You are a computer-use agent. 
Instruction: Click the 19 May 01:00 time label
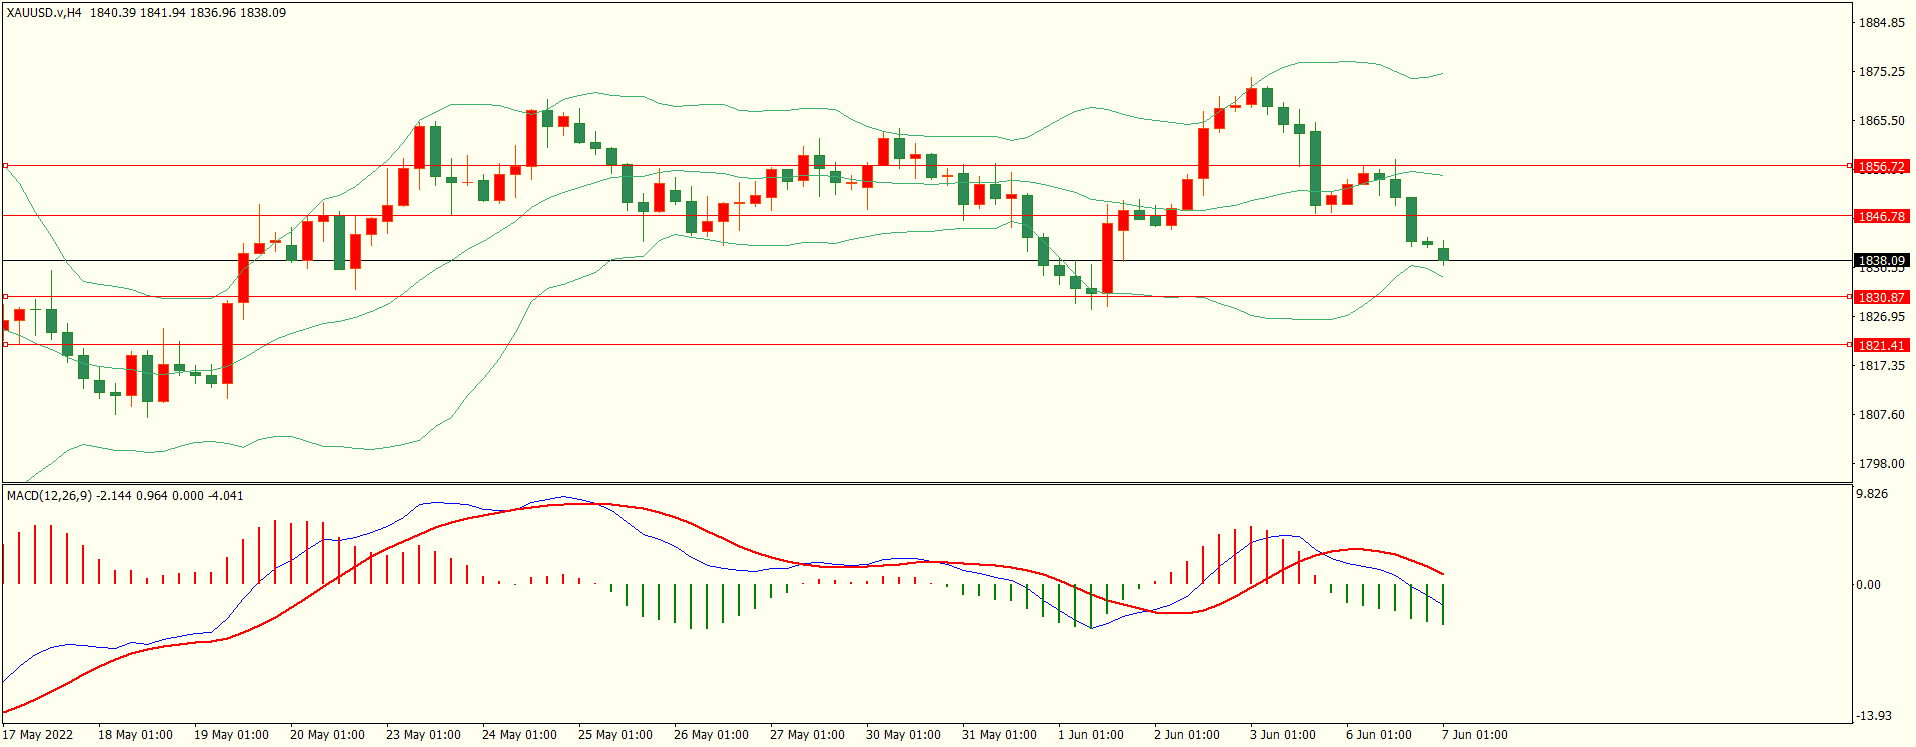point(231,735)
